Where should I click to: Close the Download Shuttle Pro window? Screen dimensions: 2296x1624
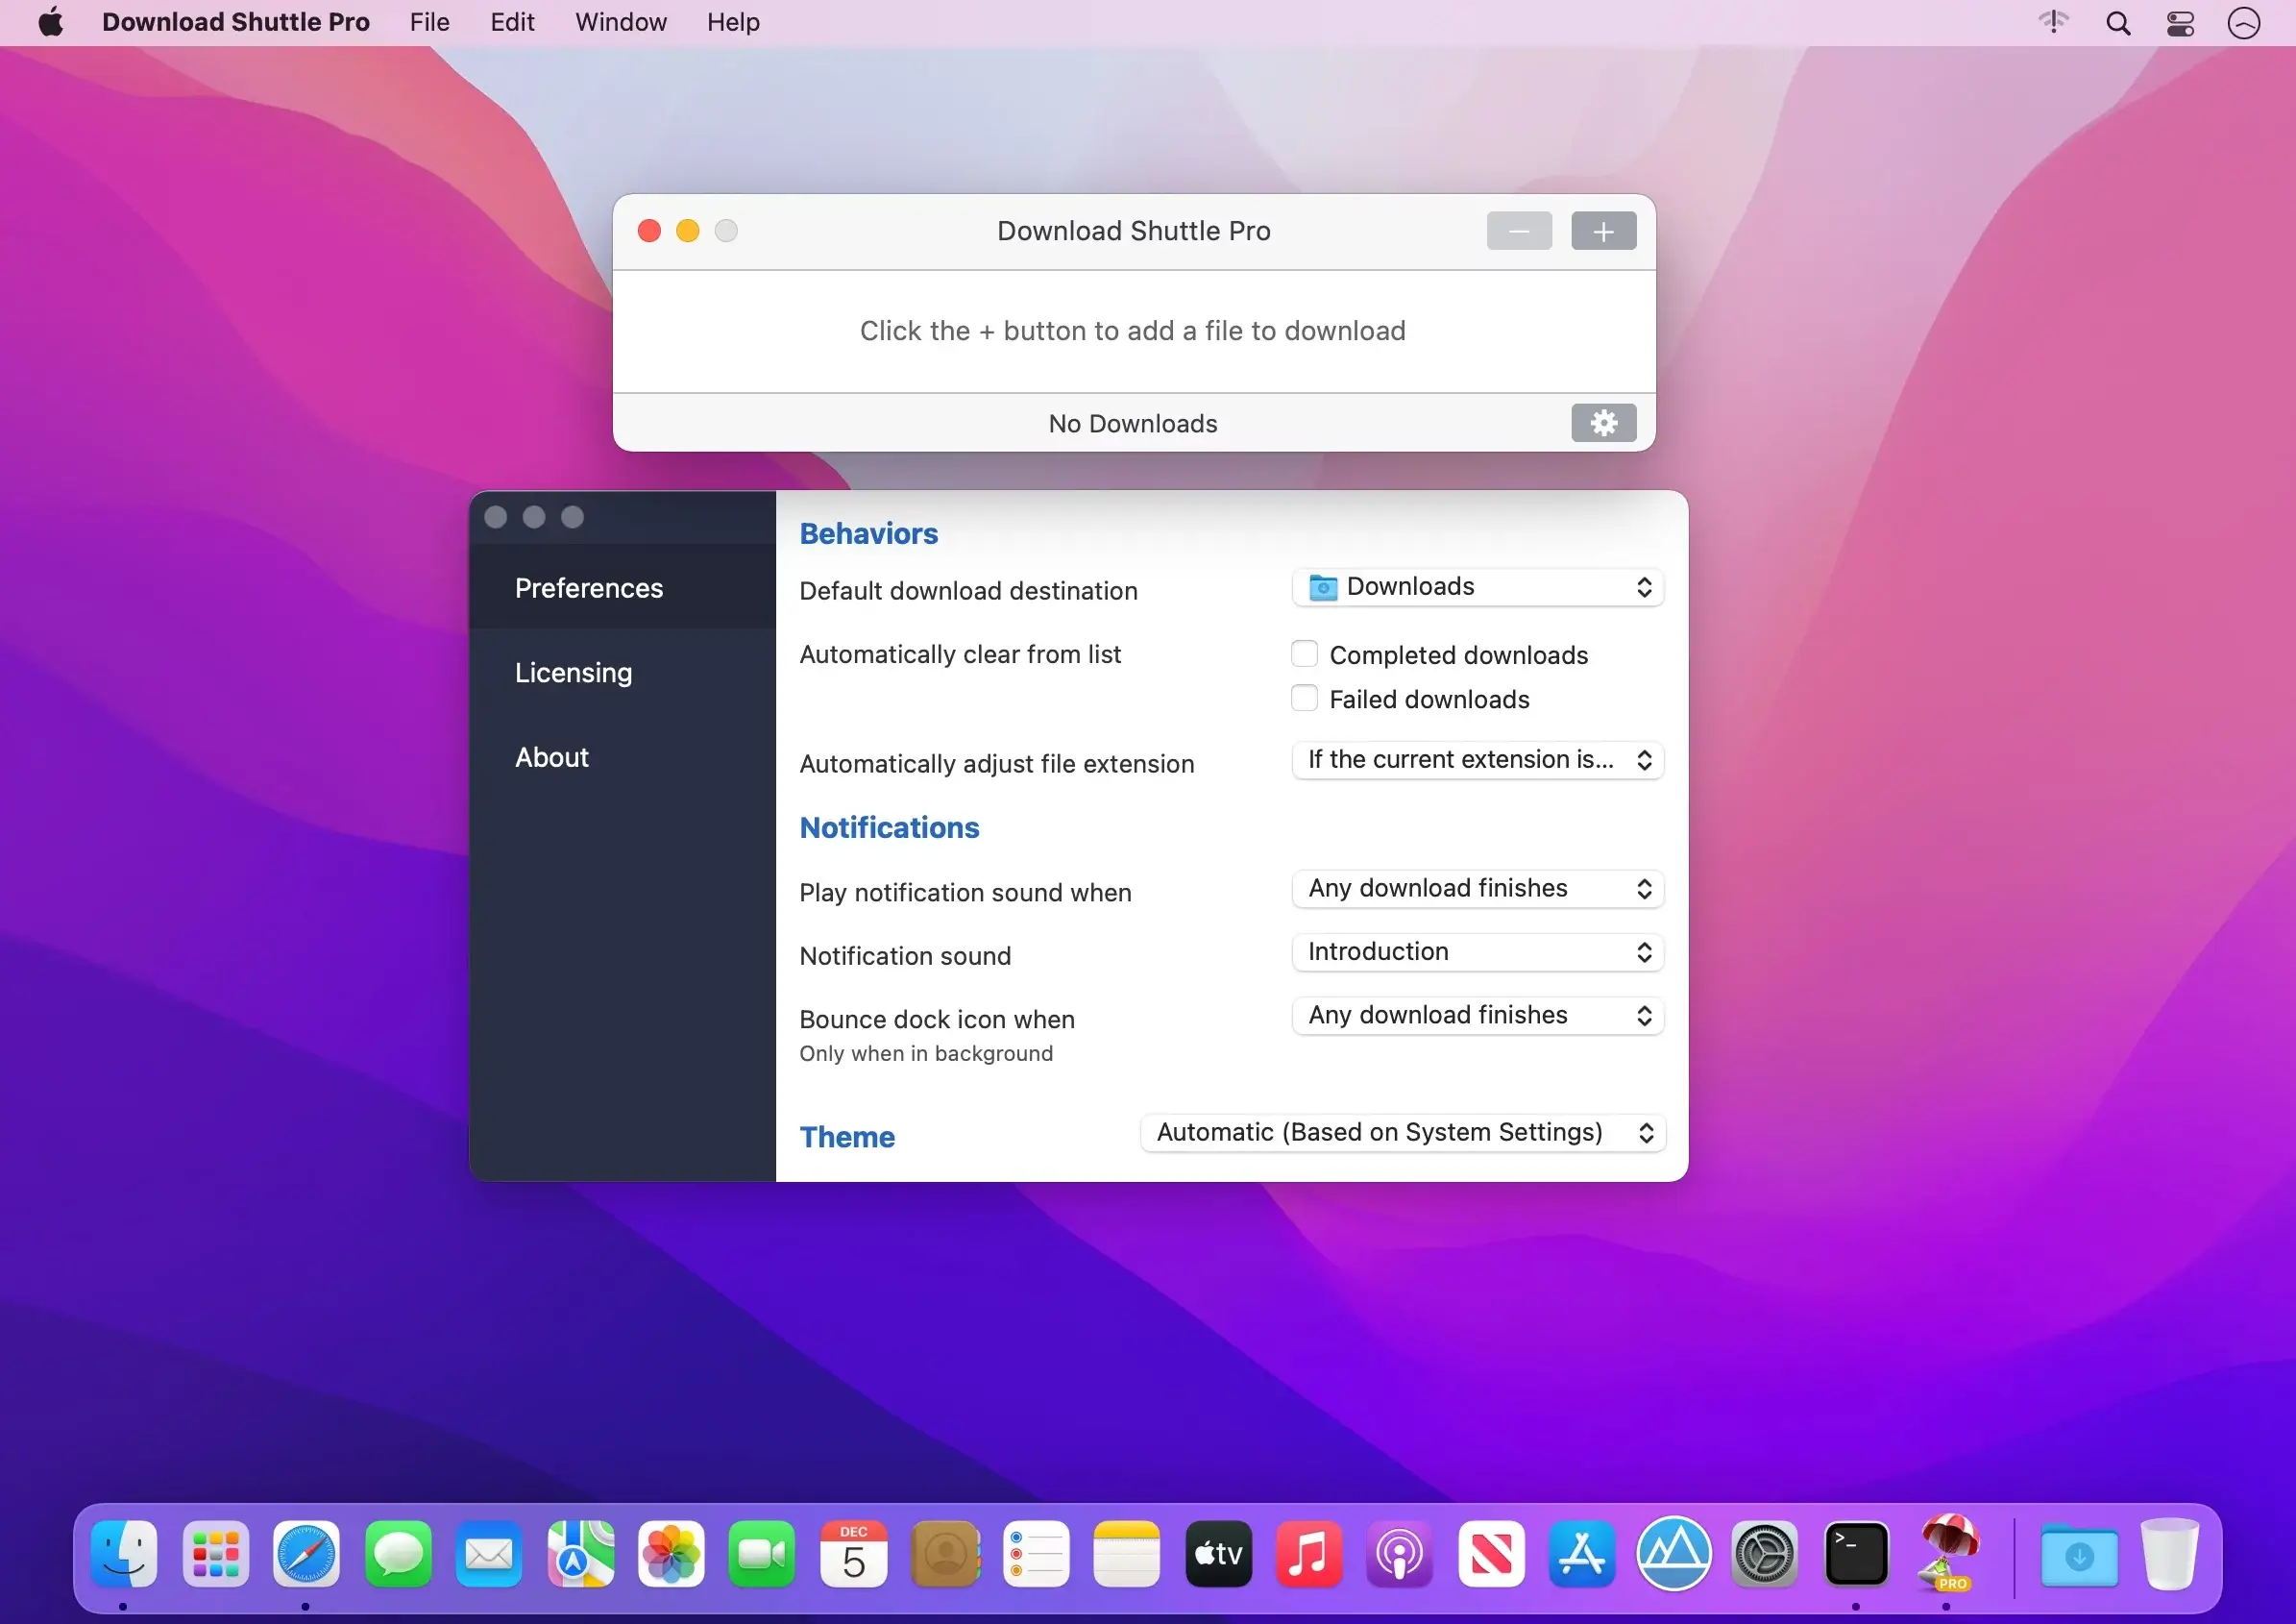(x=649, y=231)
